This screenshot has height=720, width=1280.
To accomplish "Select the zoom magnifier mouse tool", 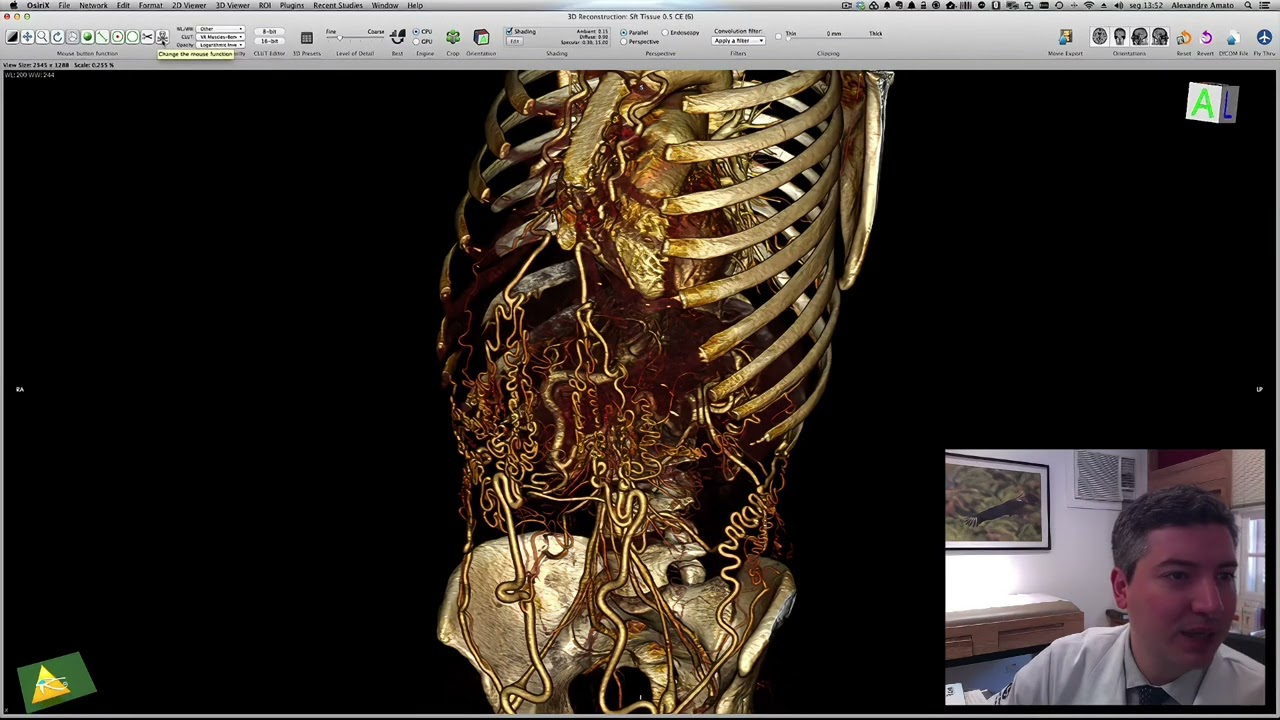I will [42, 37].
